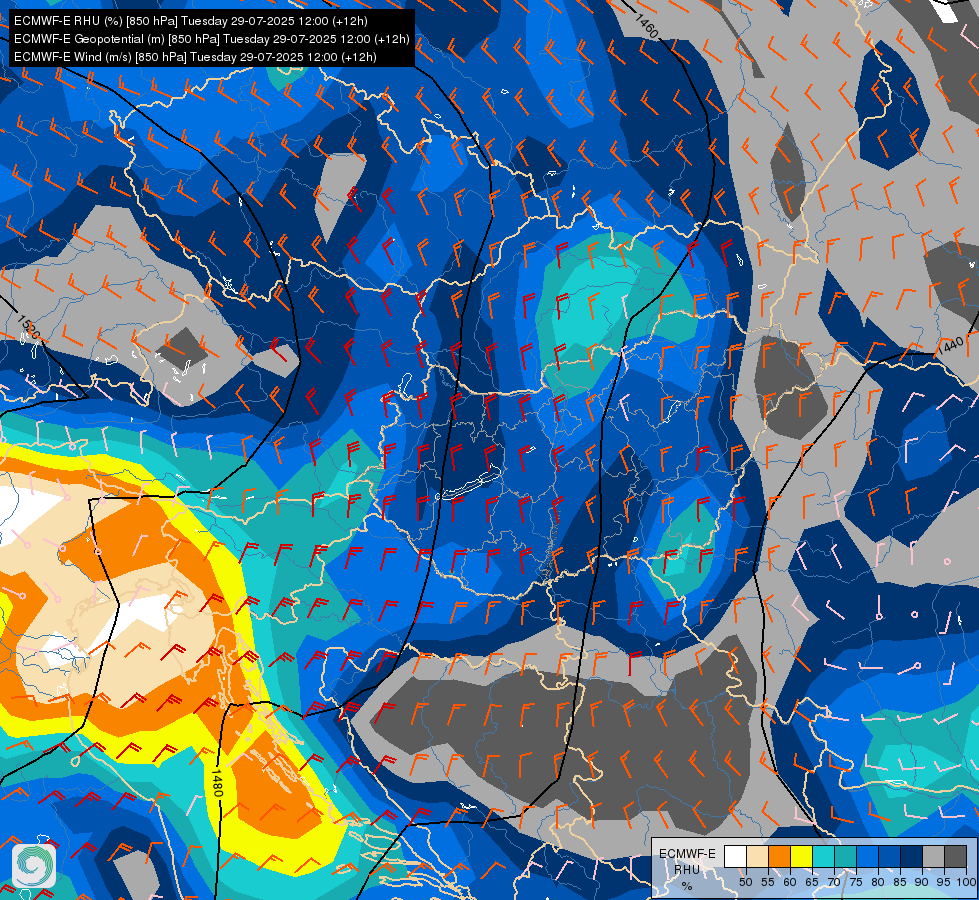Click the 65 legend tick value
The image size is (979, 900).
(812, 882)
